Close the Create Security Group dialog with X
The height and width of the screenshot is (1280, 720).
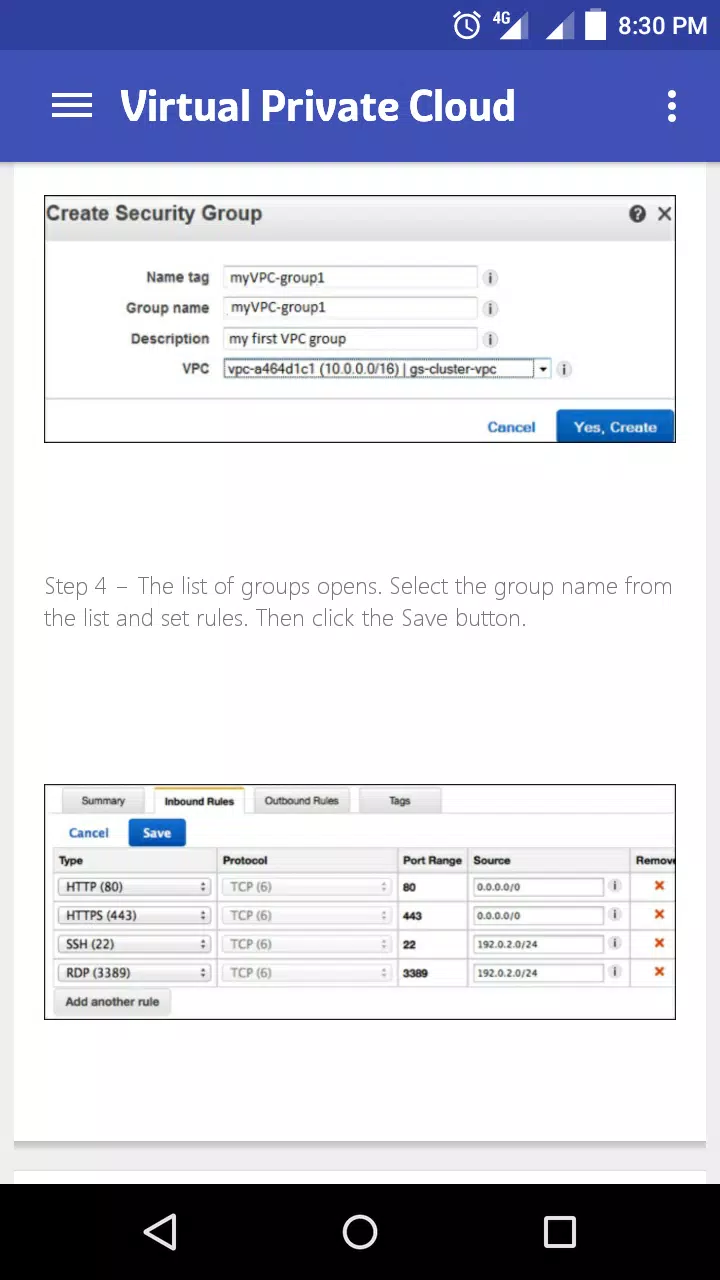664,214
